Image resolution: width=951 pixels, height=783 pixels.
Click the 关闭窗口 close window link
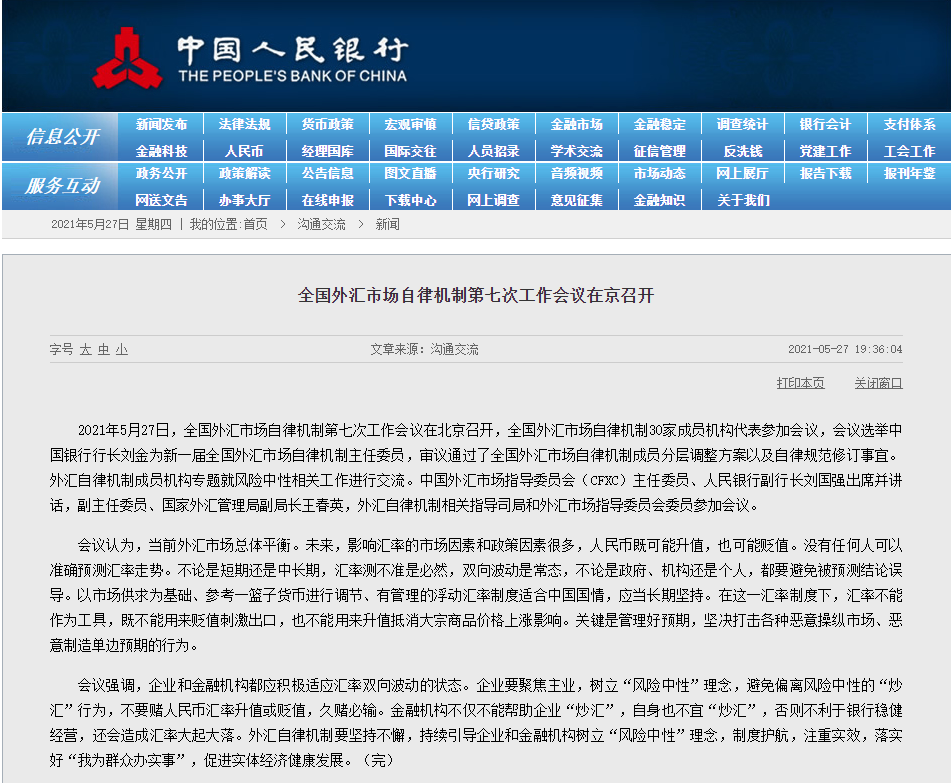click(877, 383)
